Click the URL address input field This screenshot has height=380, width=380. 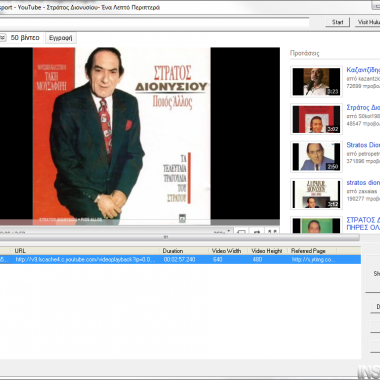pyautogui.click(x=154, y=22)
